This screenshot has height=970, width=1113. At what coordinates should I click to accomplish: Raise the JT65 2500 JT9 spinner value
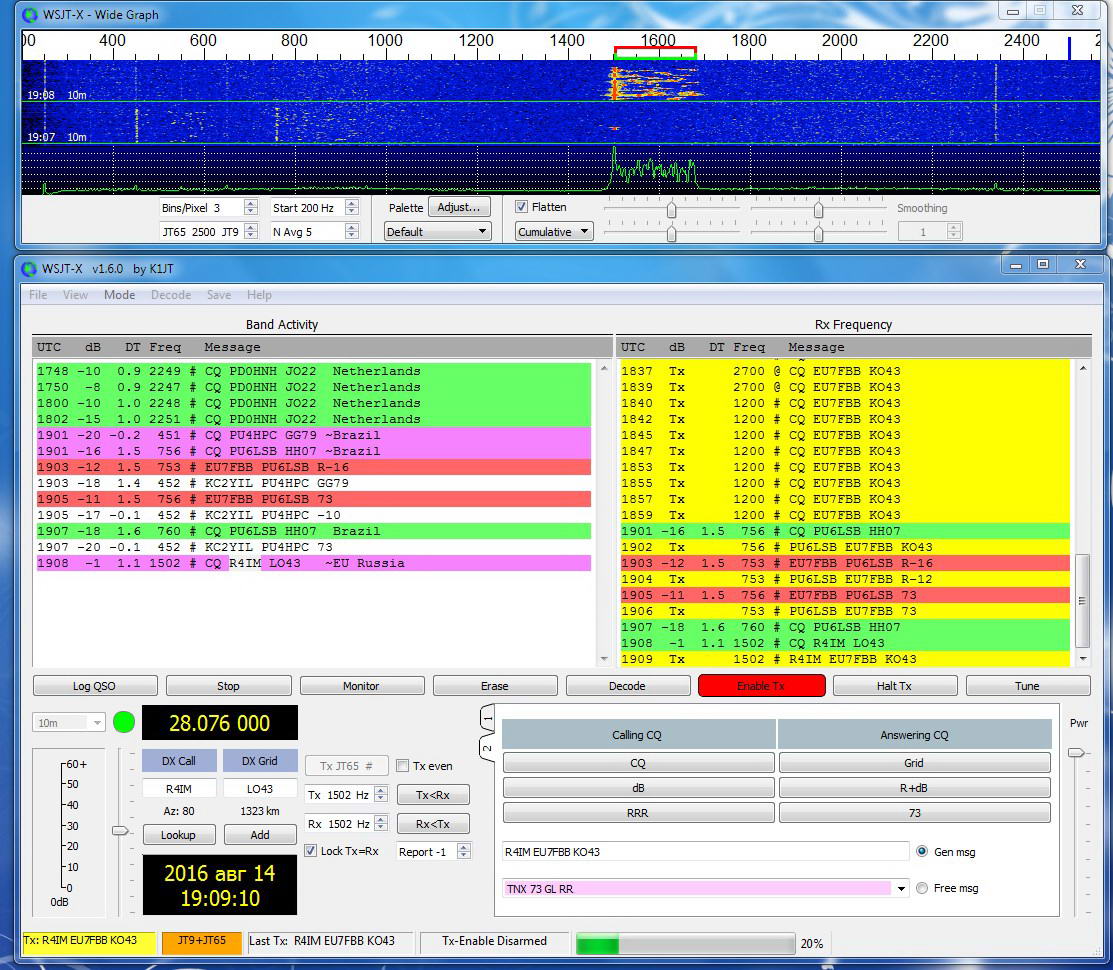[x=251, y=227]
